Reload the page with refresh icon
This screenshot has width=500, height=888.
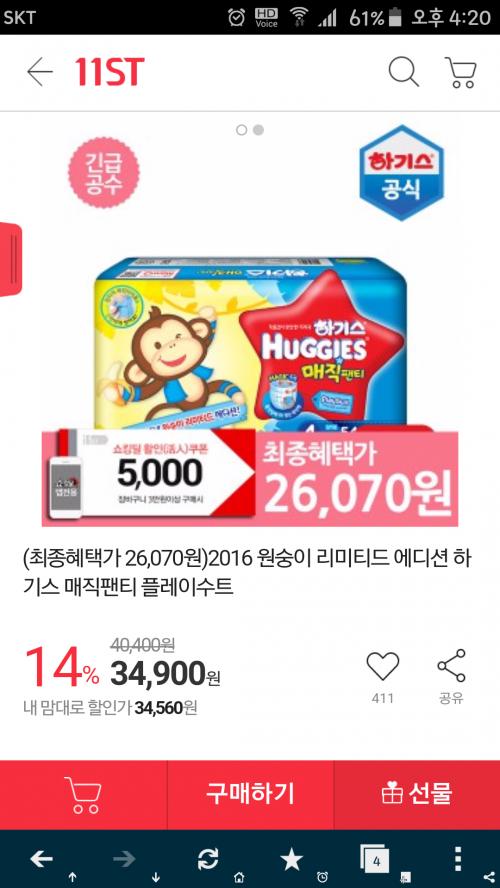pos(208,859)
